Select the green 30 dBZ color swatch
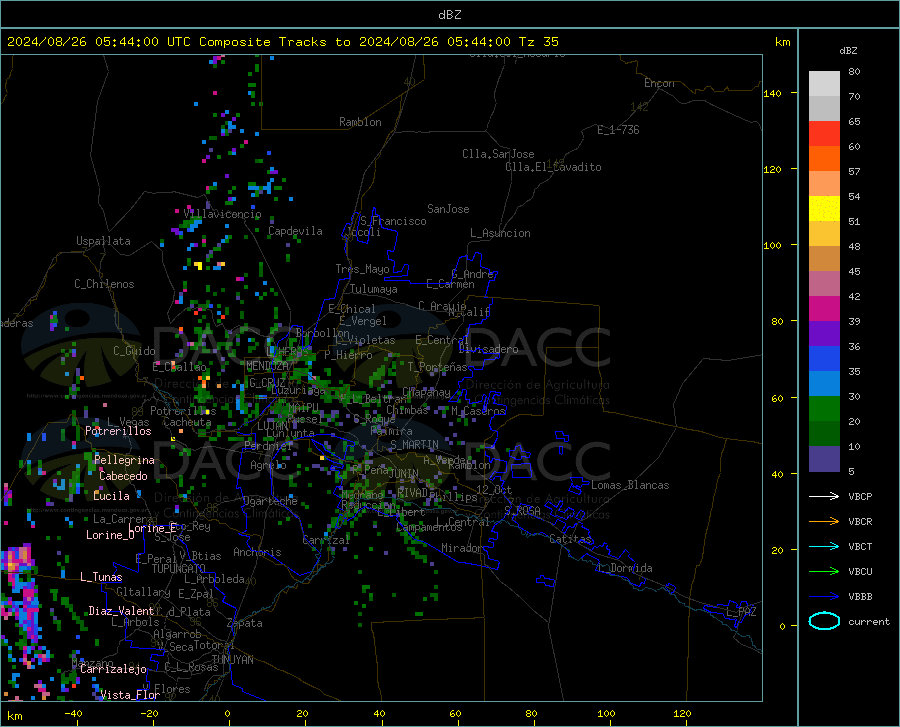Screen dimensions: 900x727 point(824,409)
